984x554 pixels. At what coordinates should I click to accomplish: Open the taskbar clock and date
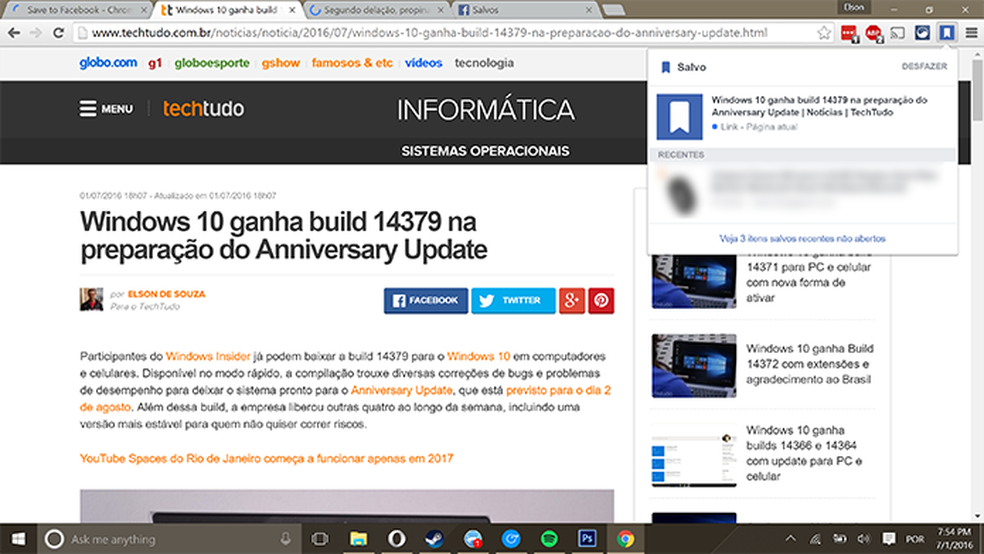[955, 539]
